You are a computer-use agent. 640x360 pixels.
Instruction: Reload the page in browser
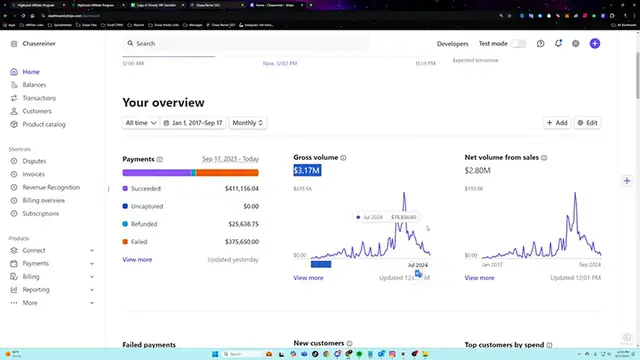23,16
